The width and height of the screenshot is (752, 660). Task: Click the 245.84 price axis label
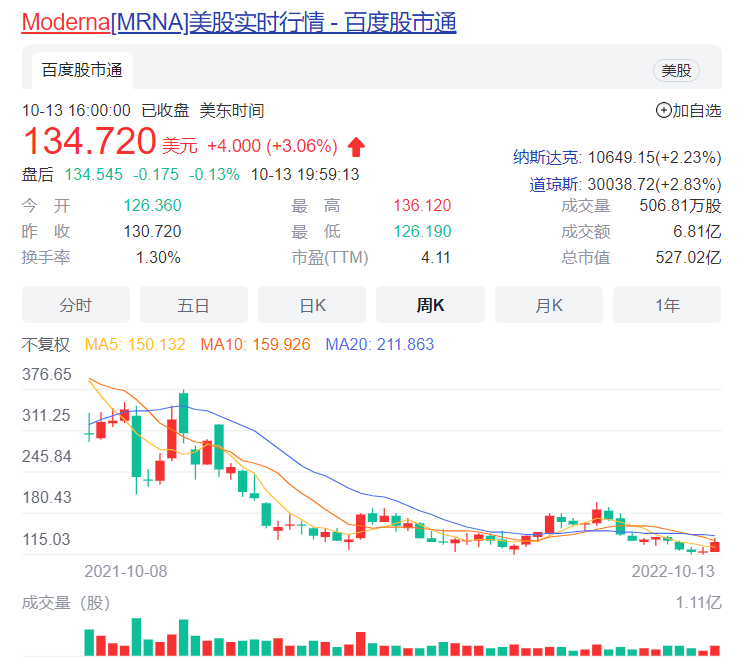coord(47,456)
